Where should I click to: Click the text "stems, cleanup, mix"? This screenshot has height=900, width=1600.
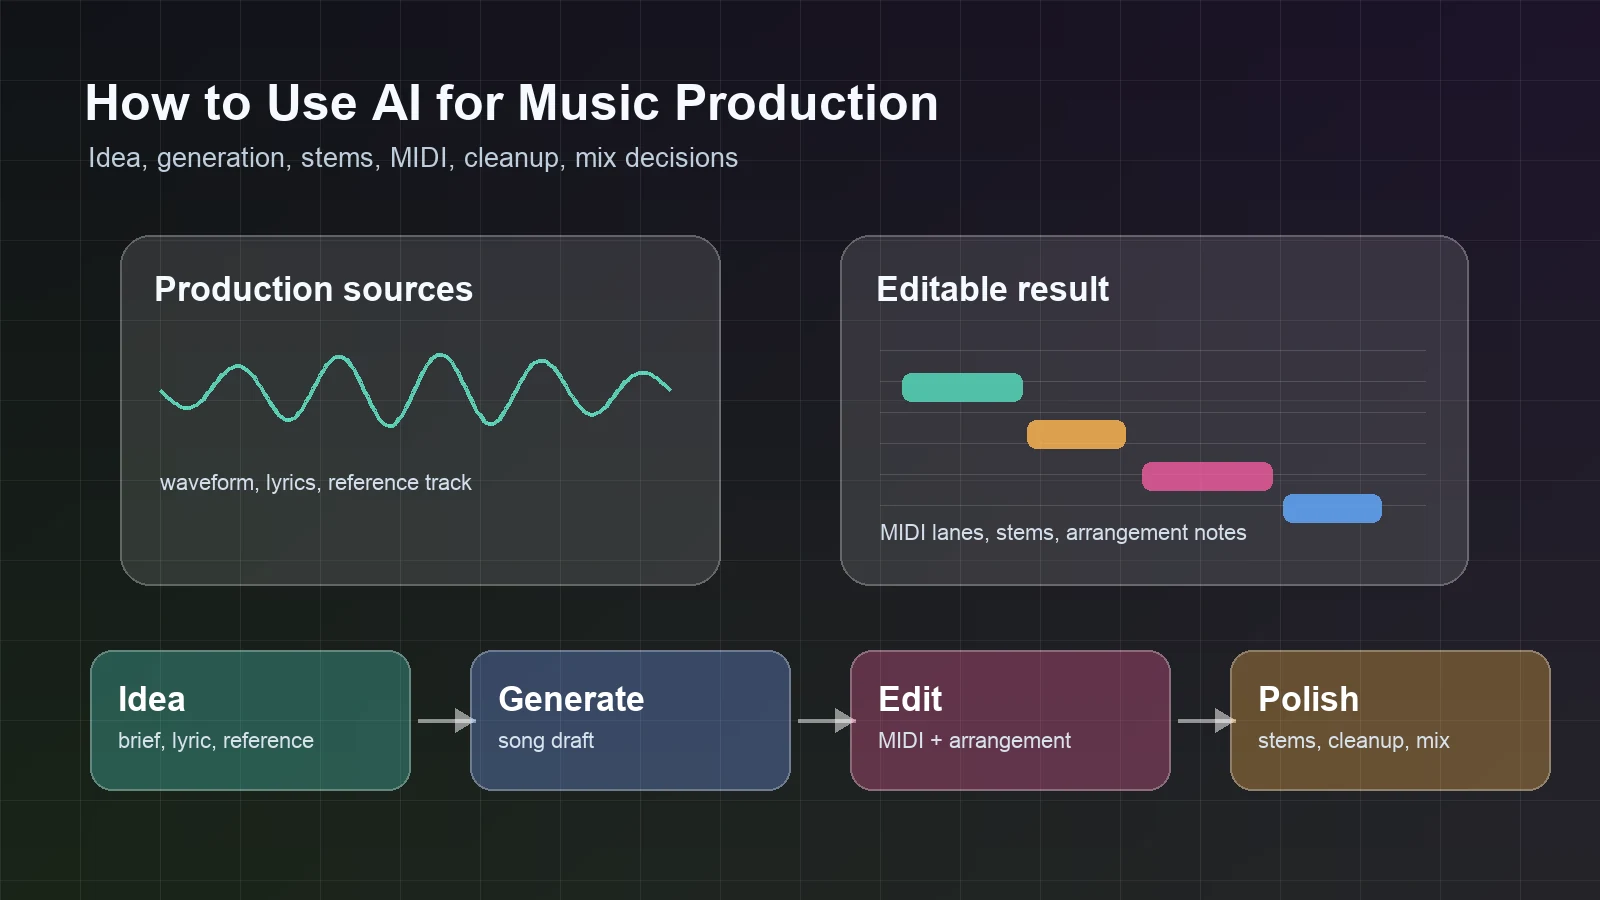pyautogui.click(x=1353, y=741)
